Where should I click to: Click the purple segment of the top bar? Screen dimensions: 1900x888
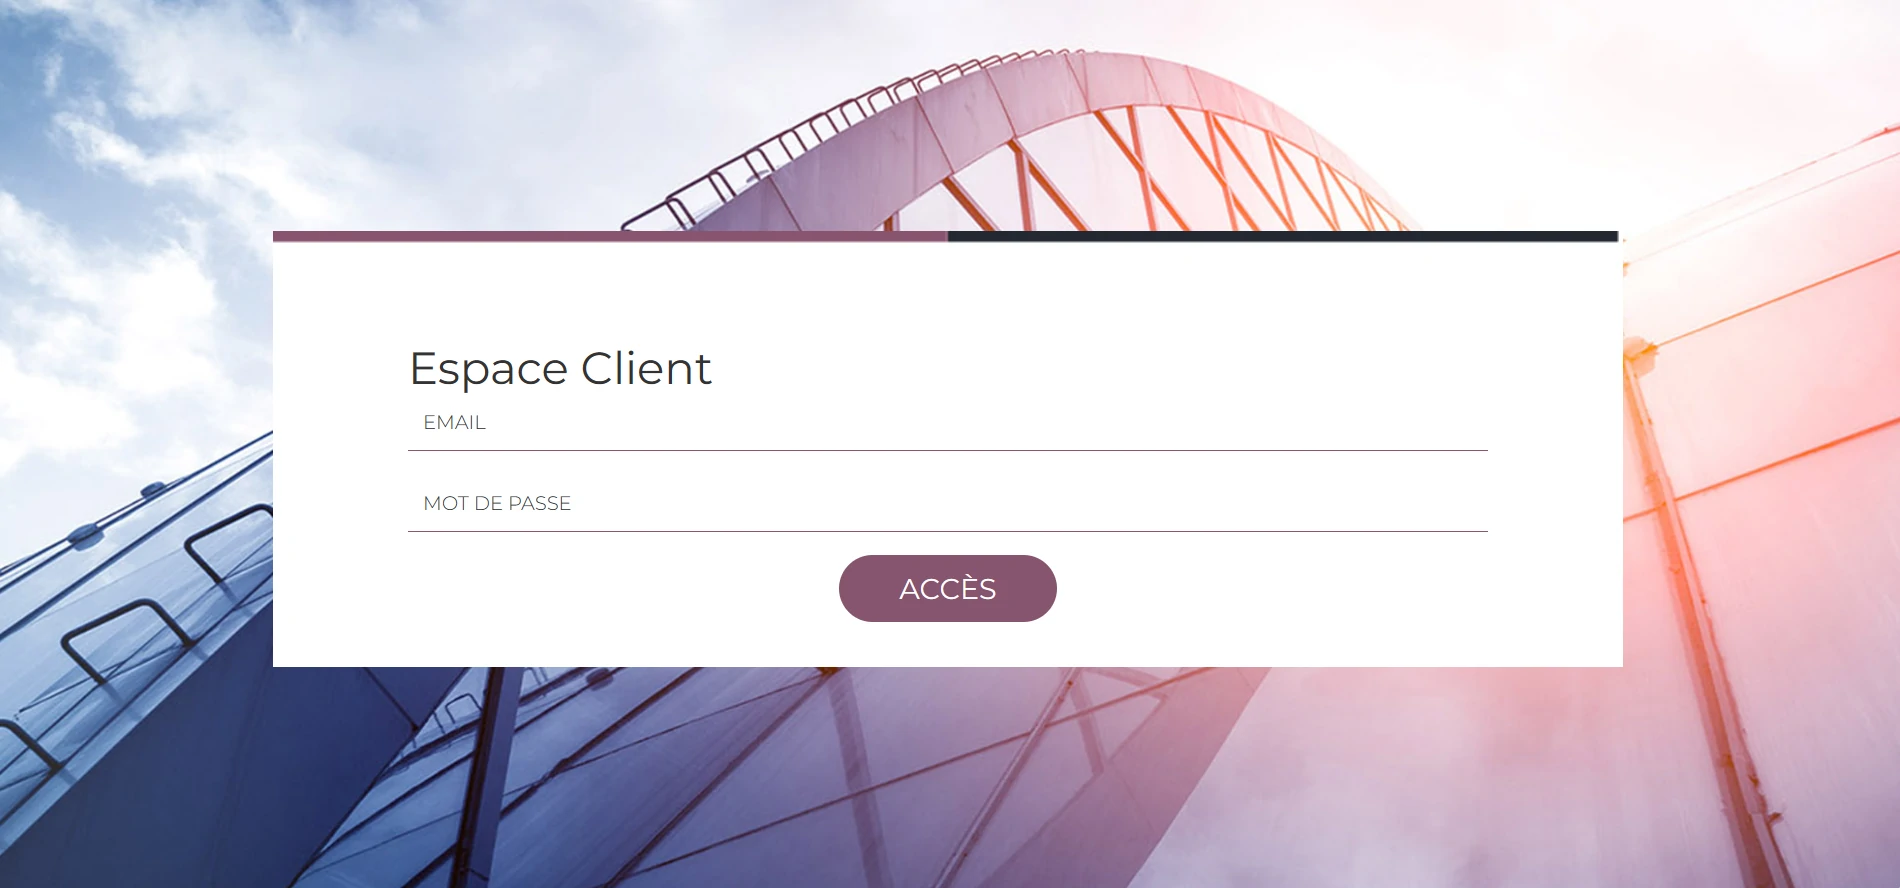[610, 237]
